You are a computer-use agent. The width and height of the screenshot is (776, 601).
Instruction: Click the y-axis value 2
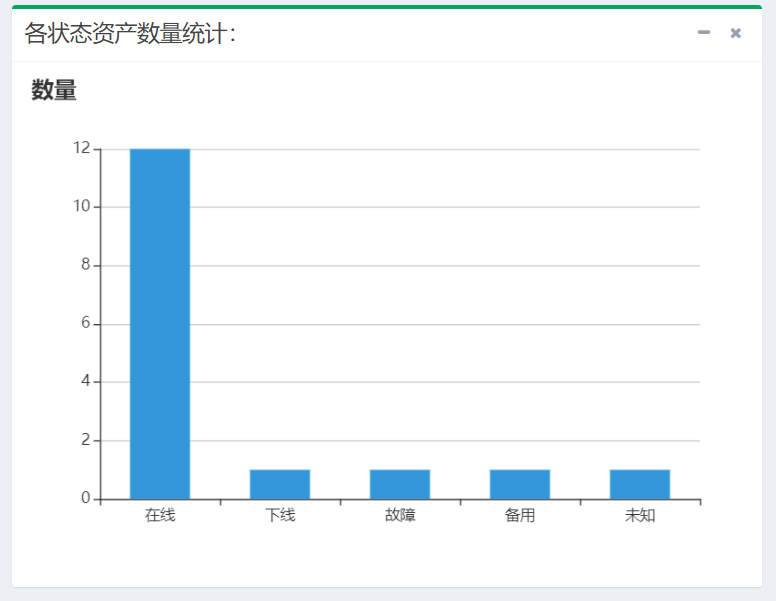[86, 440]
